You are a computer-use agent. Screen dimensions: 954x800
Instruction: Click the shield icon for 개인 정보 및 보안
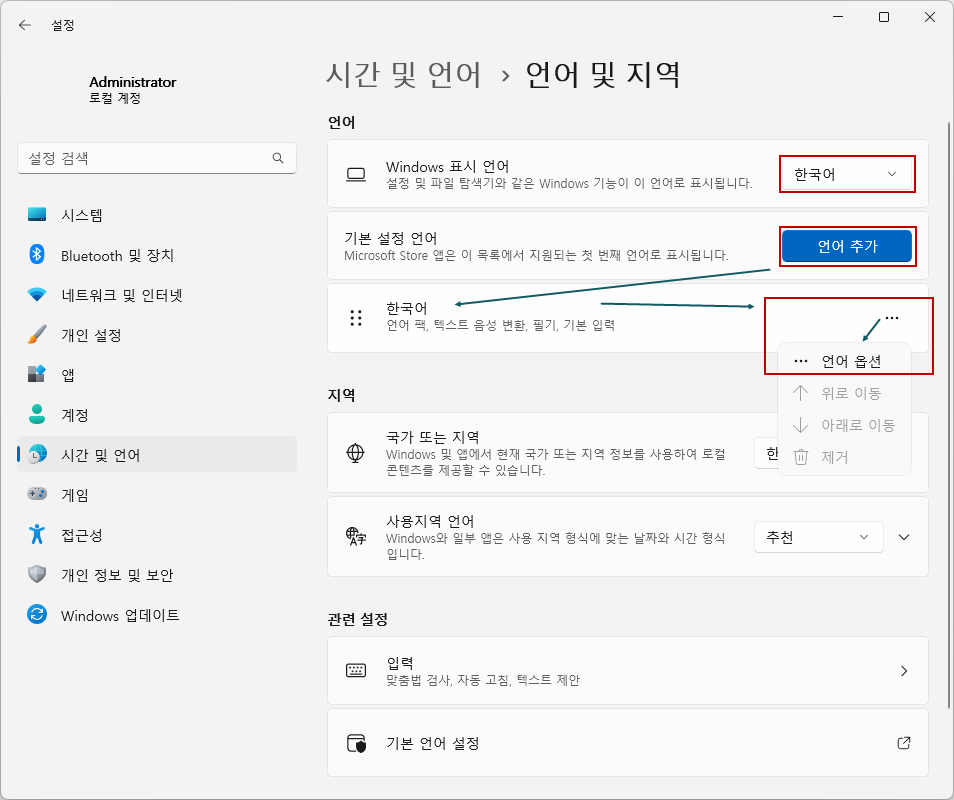pos(37,574)
